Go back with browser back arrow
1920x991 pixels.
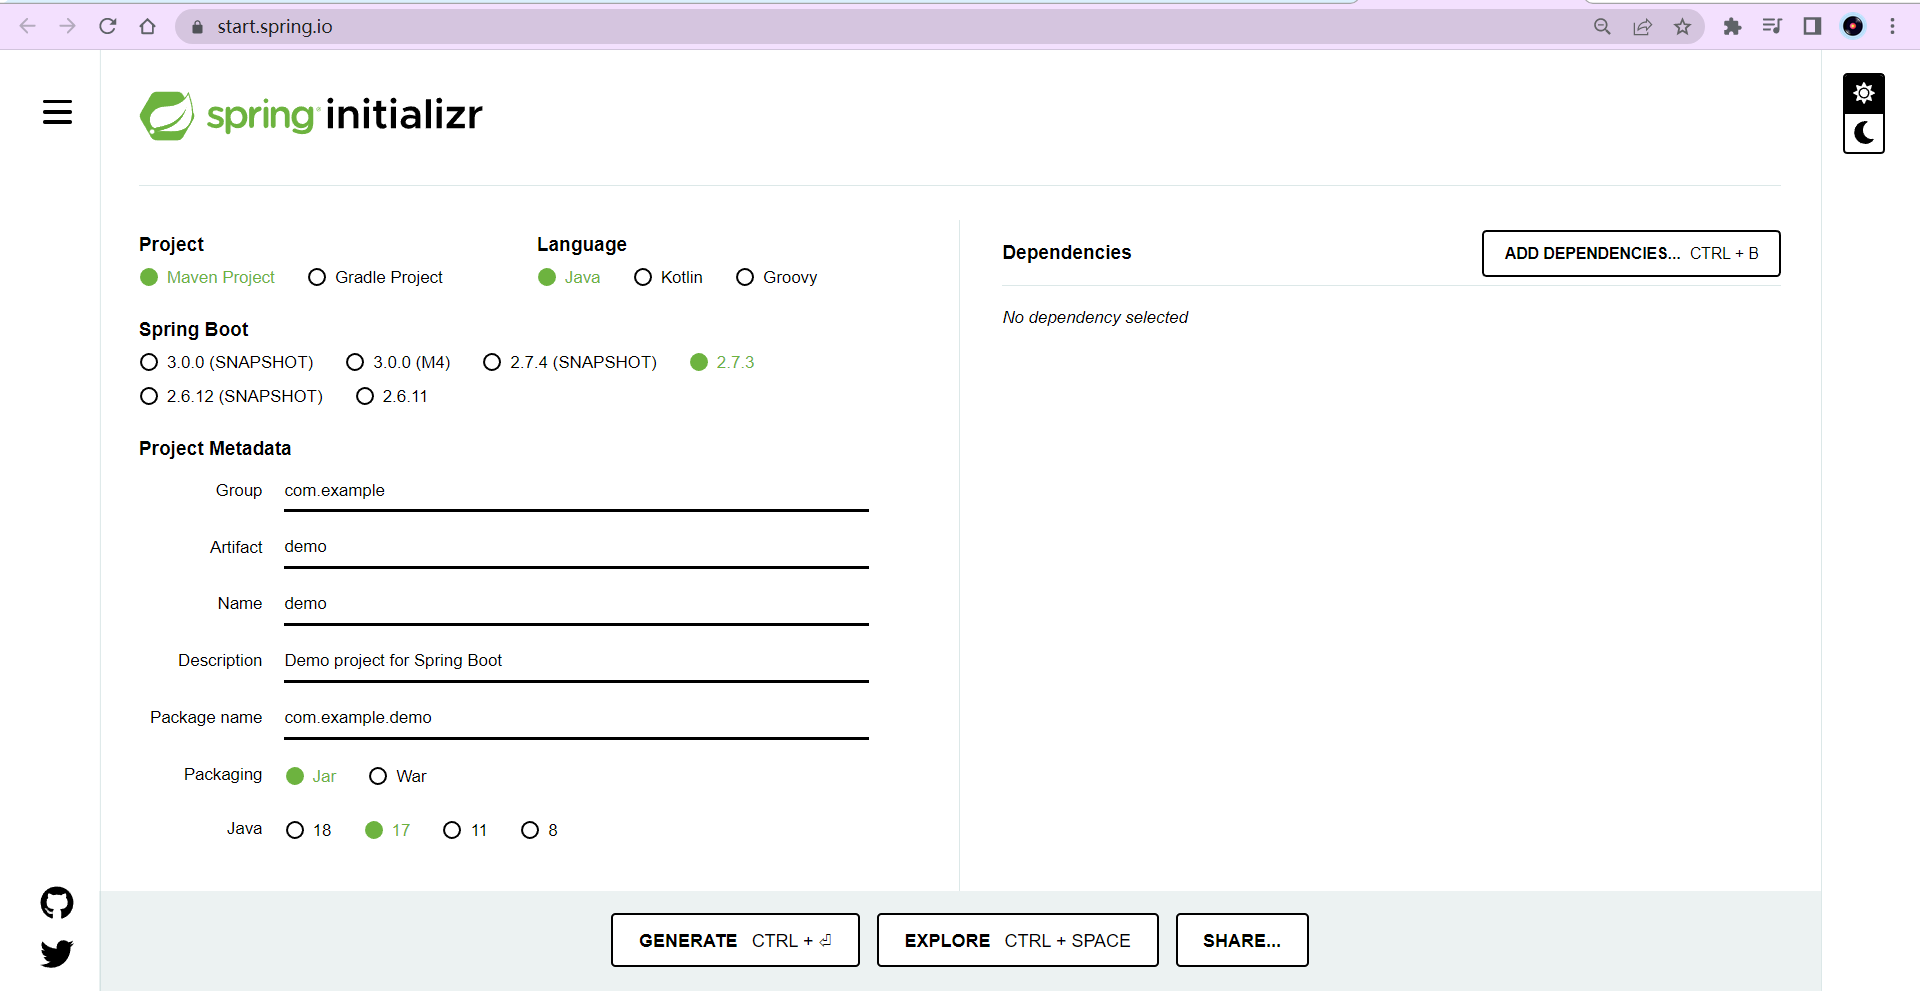coord(27,26)
